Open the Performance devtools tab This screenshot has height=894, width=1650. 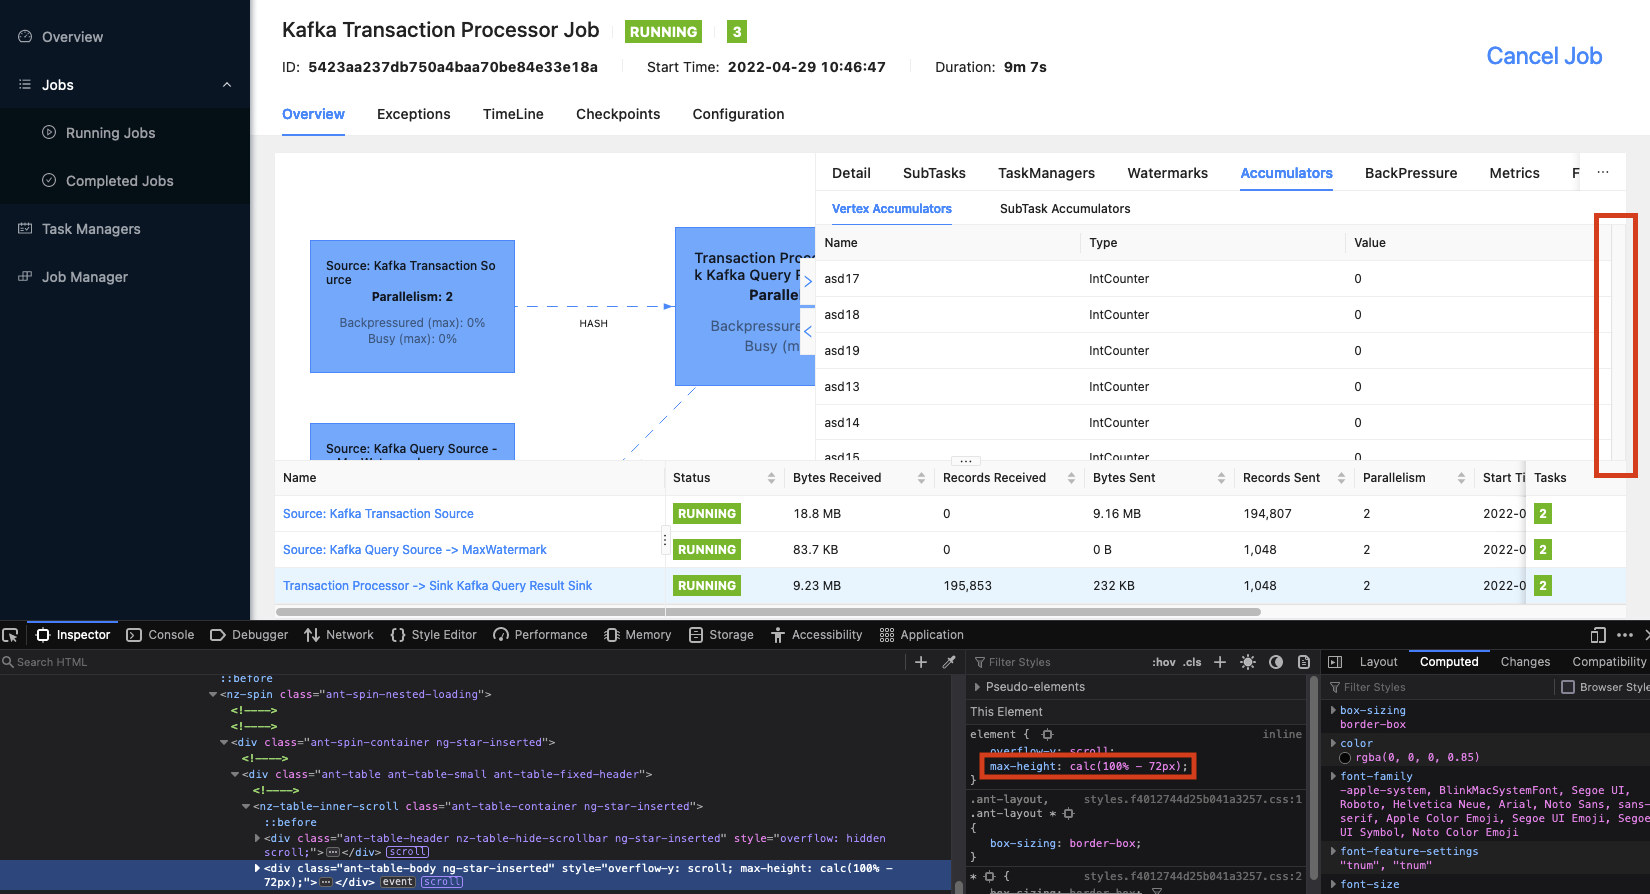[540, 635]
